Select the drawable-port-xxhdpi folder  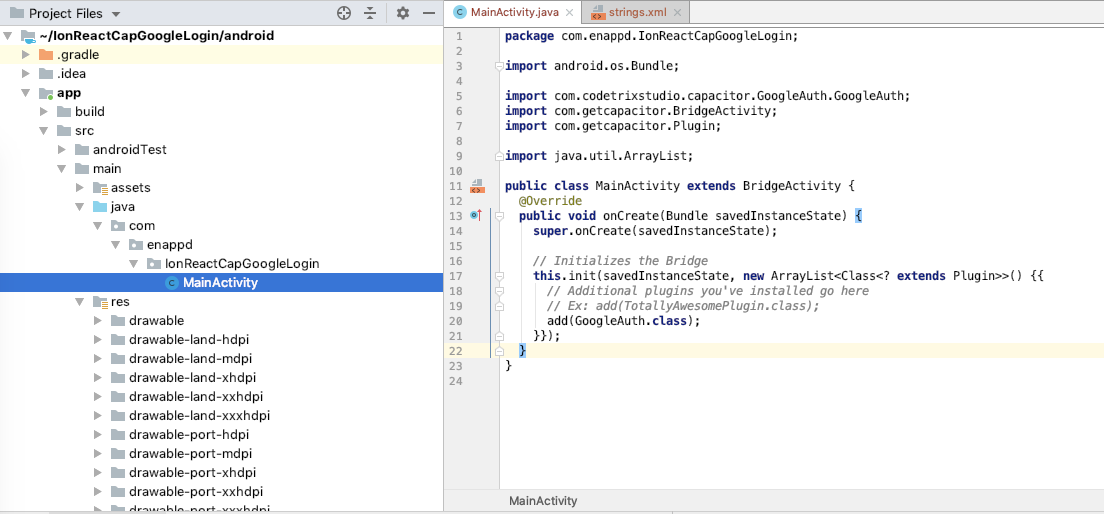pos(196,492)
